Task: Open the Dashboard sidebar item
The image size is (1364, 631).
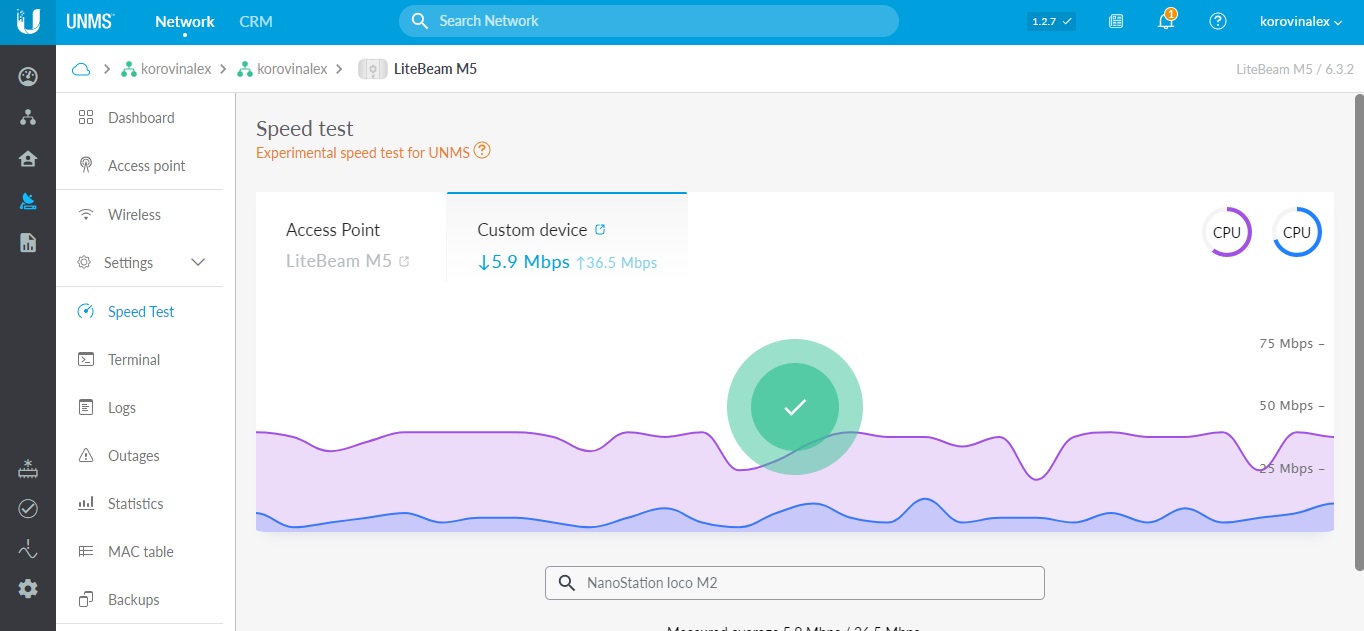Action: pyautogui.click(x=139, y=118)
